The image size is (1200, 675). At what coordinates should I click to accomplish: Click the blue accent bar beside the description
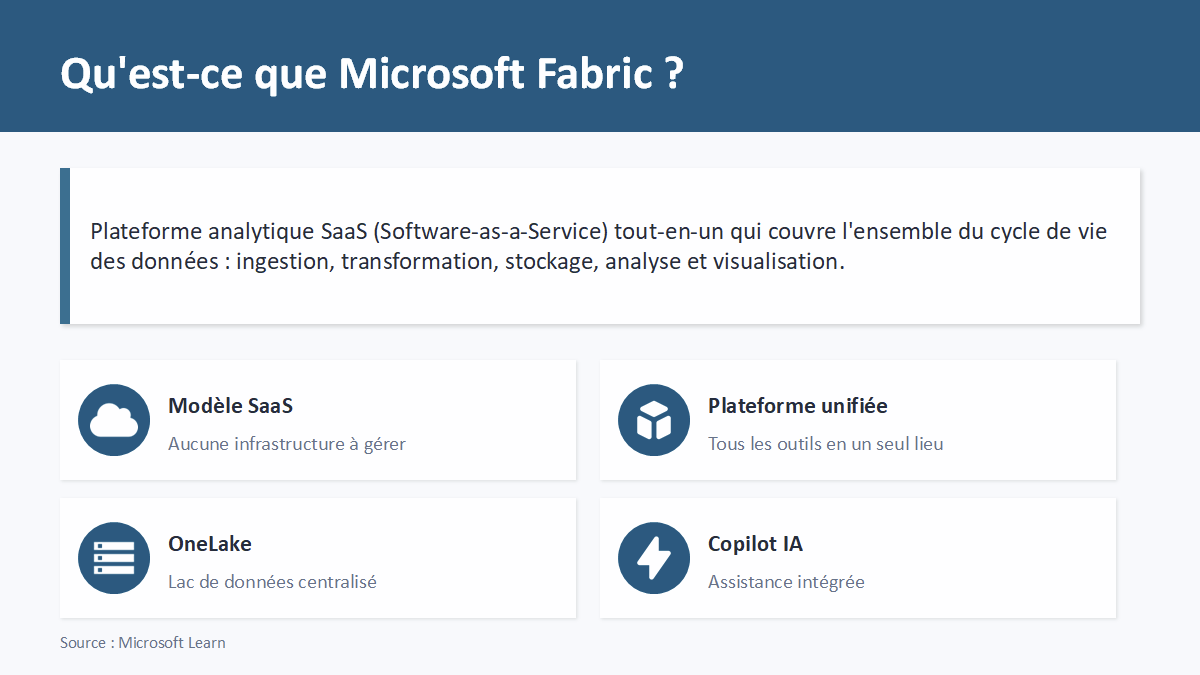pos(65,246)
